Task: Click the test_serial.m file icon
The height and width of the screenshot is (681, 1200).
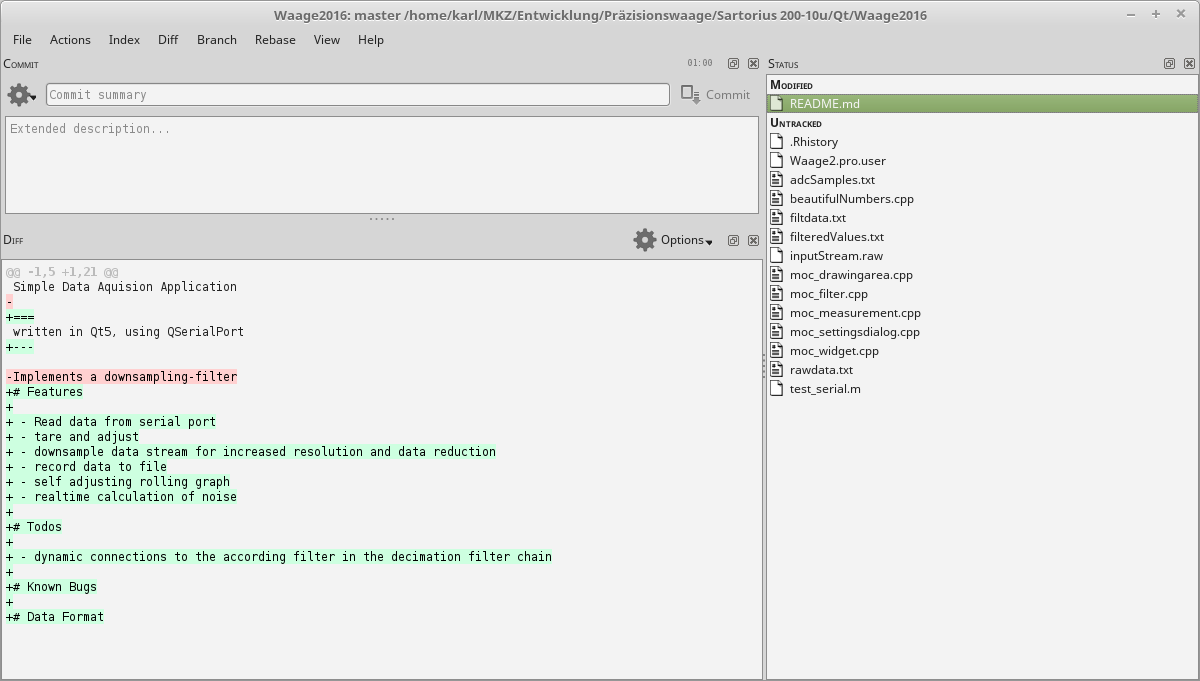Action: pyautogui.click(x=777, y=388)
